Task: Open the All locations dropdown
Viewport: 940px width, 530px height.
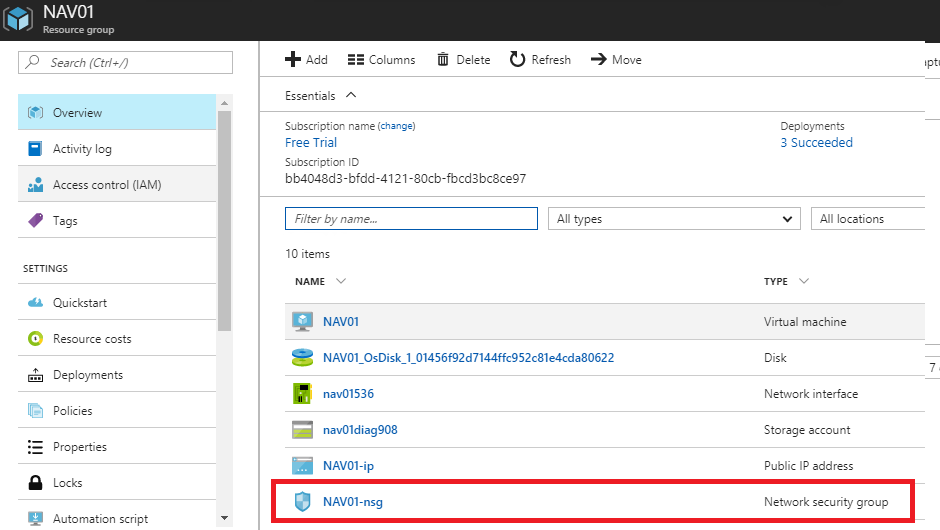Action: [x=866, y=219]
